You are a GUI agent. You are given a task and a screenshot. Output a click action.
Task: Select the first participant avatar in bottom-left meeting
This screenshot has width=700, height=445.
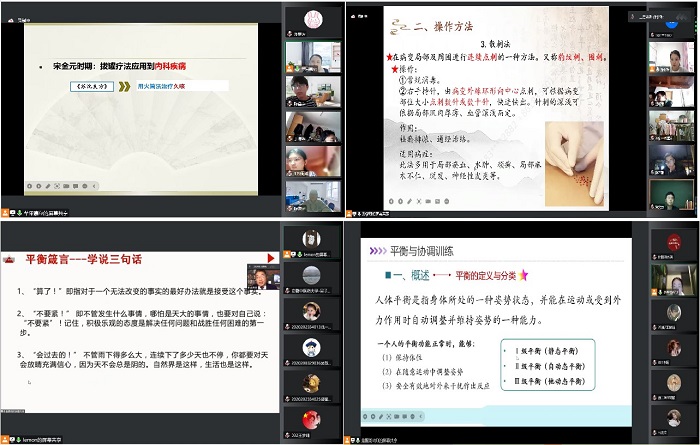click(x=311, y=238)
